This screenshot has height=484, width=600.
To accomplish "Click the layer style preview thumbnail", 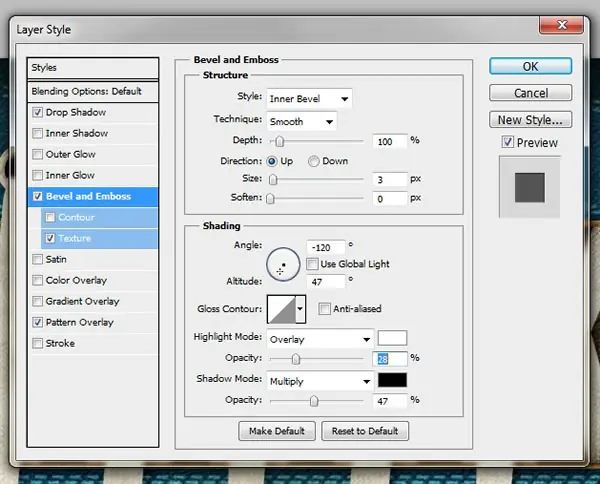I will 530,187.
